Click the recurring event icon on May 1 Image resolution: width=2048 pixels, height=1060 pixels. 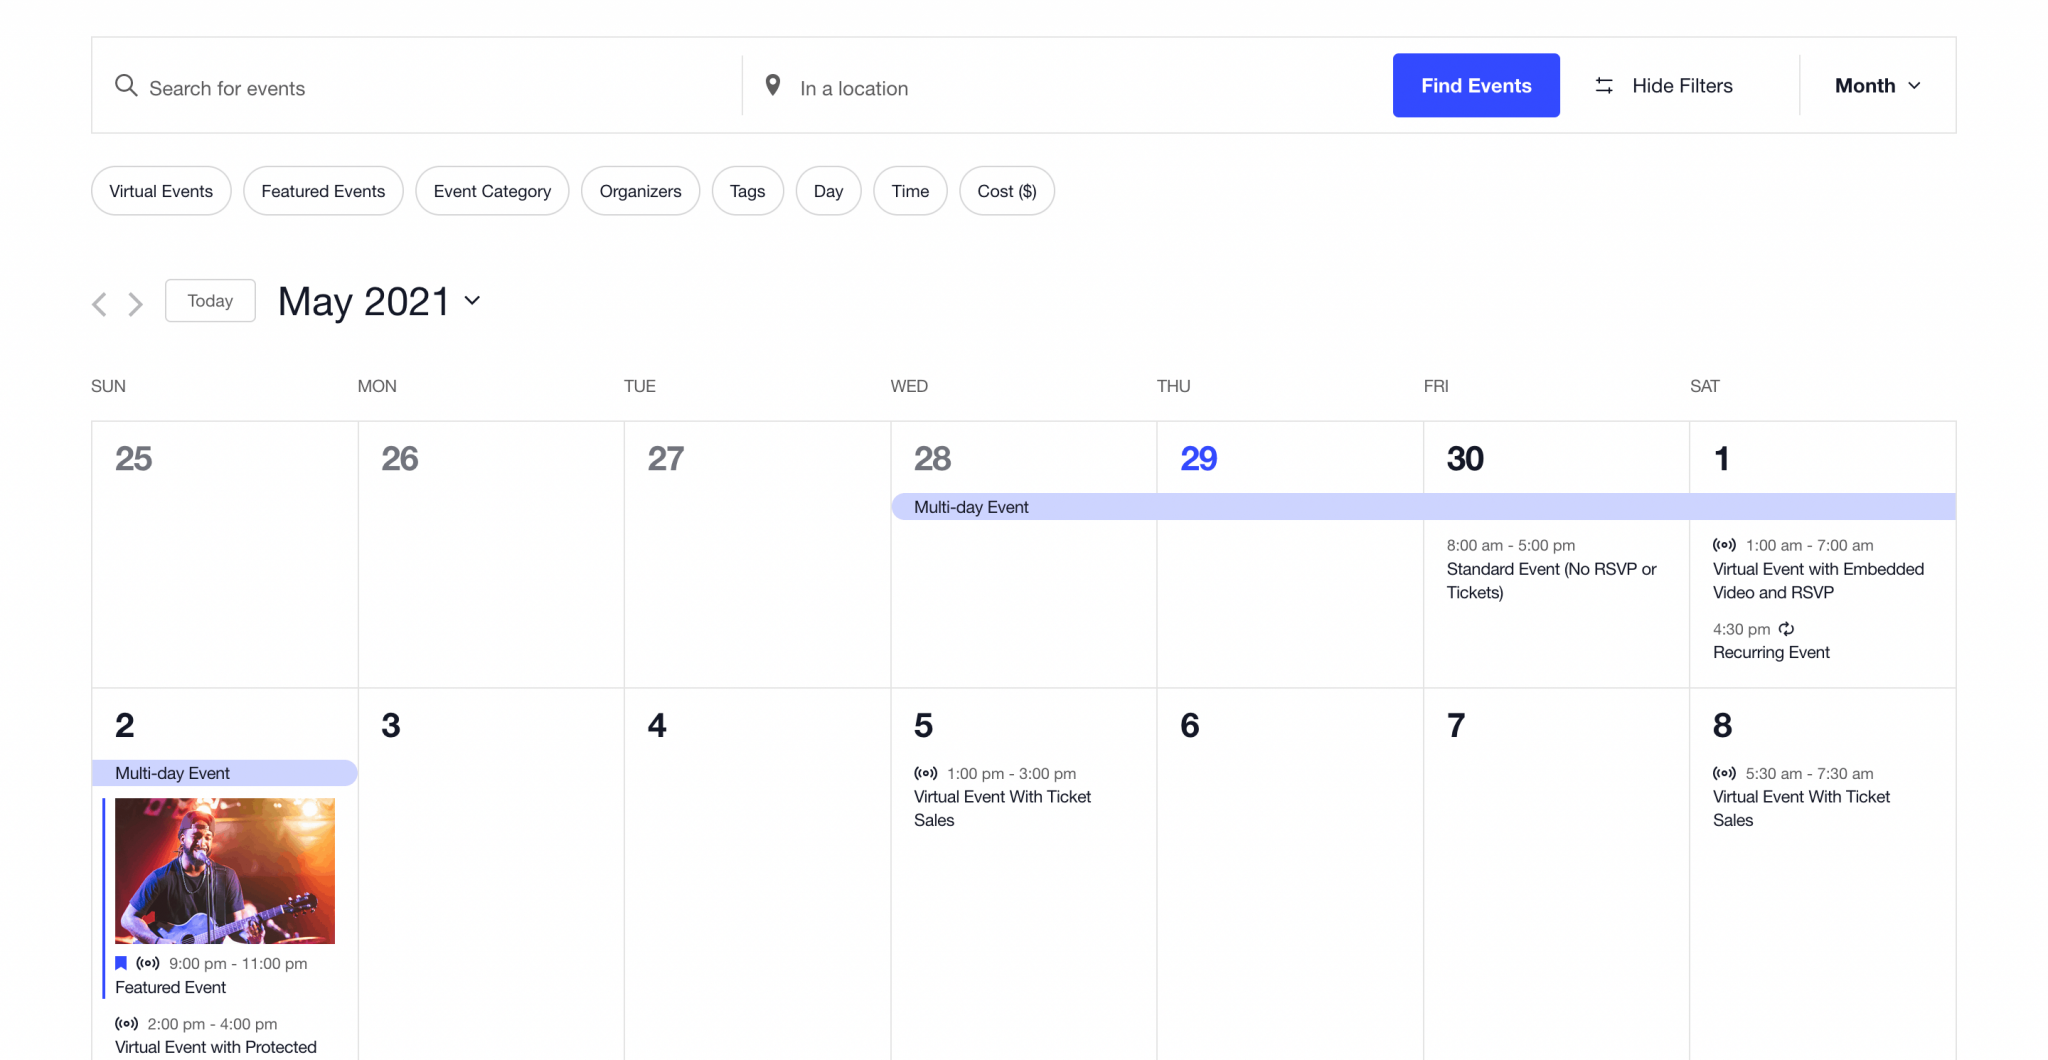coord(1787,629)
